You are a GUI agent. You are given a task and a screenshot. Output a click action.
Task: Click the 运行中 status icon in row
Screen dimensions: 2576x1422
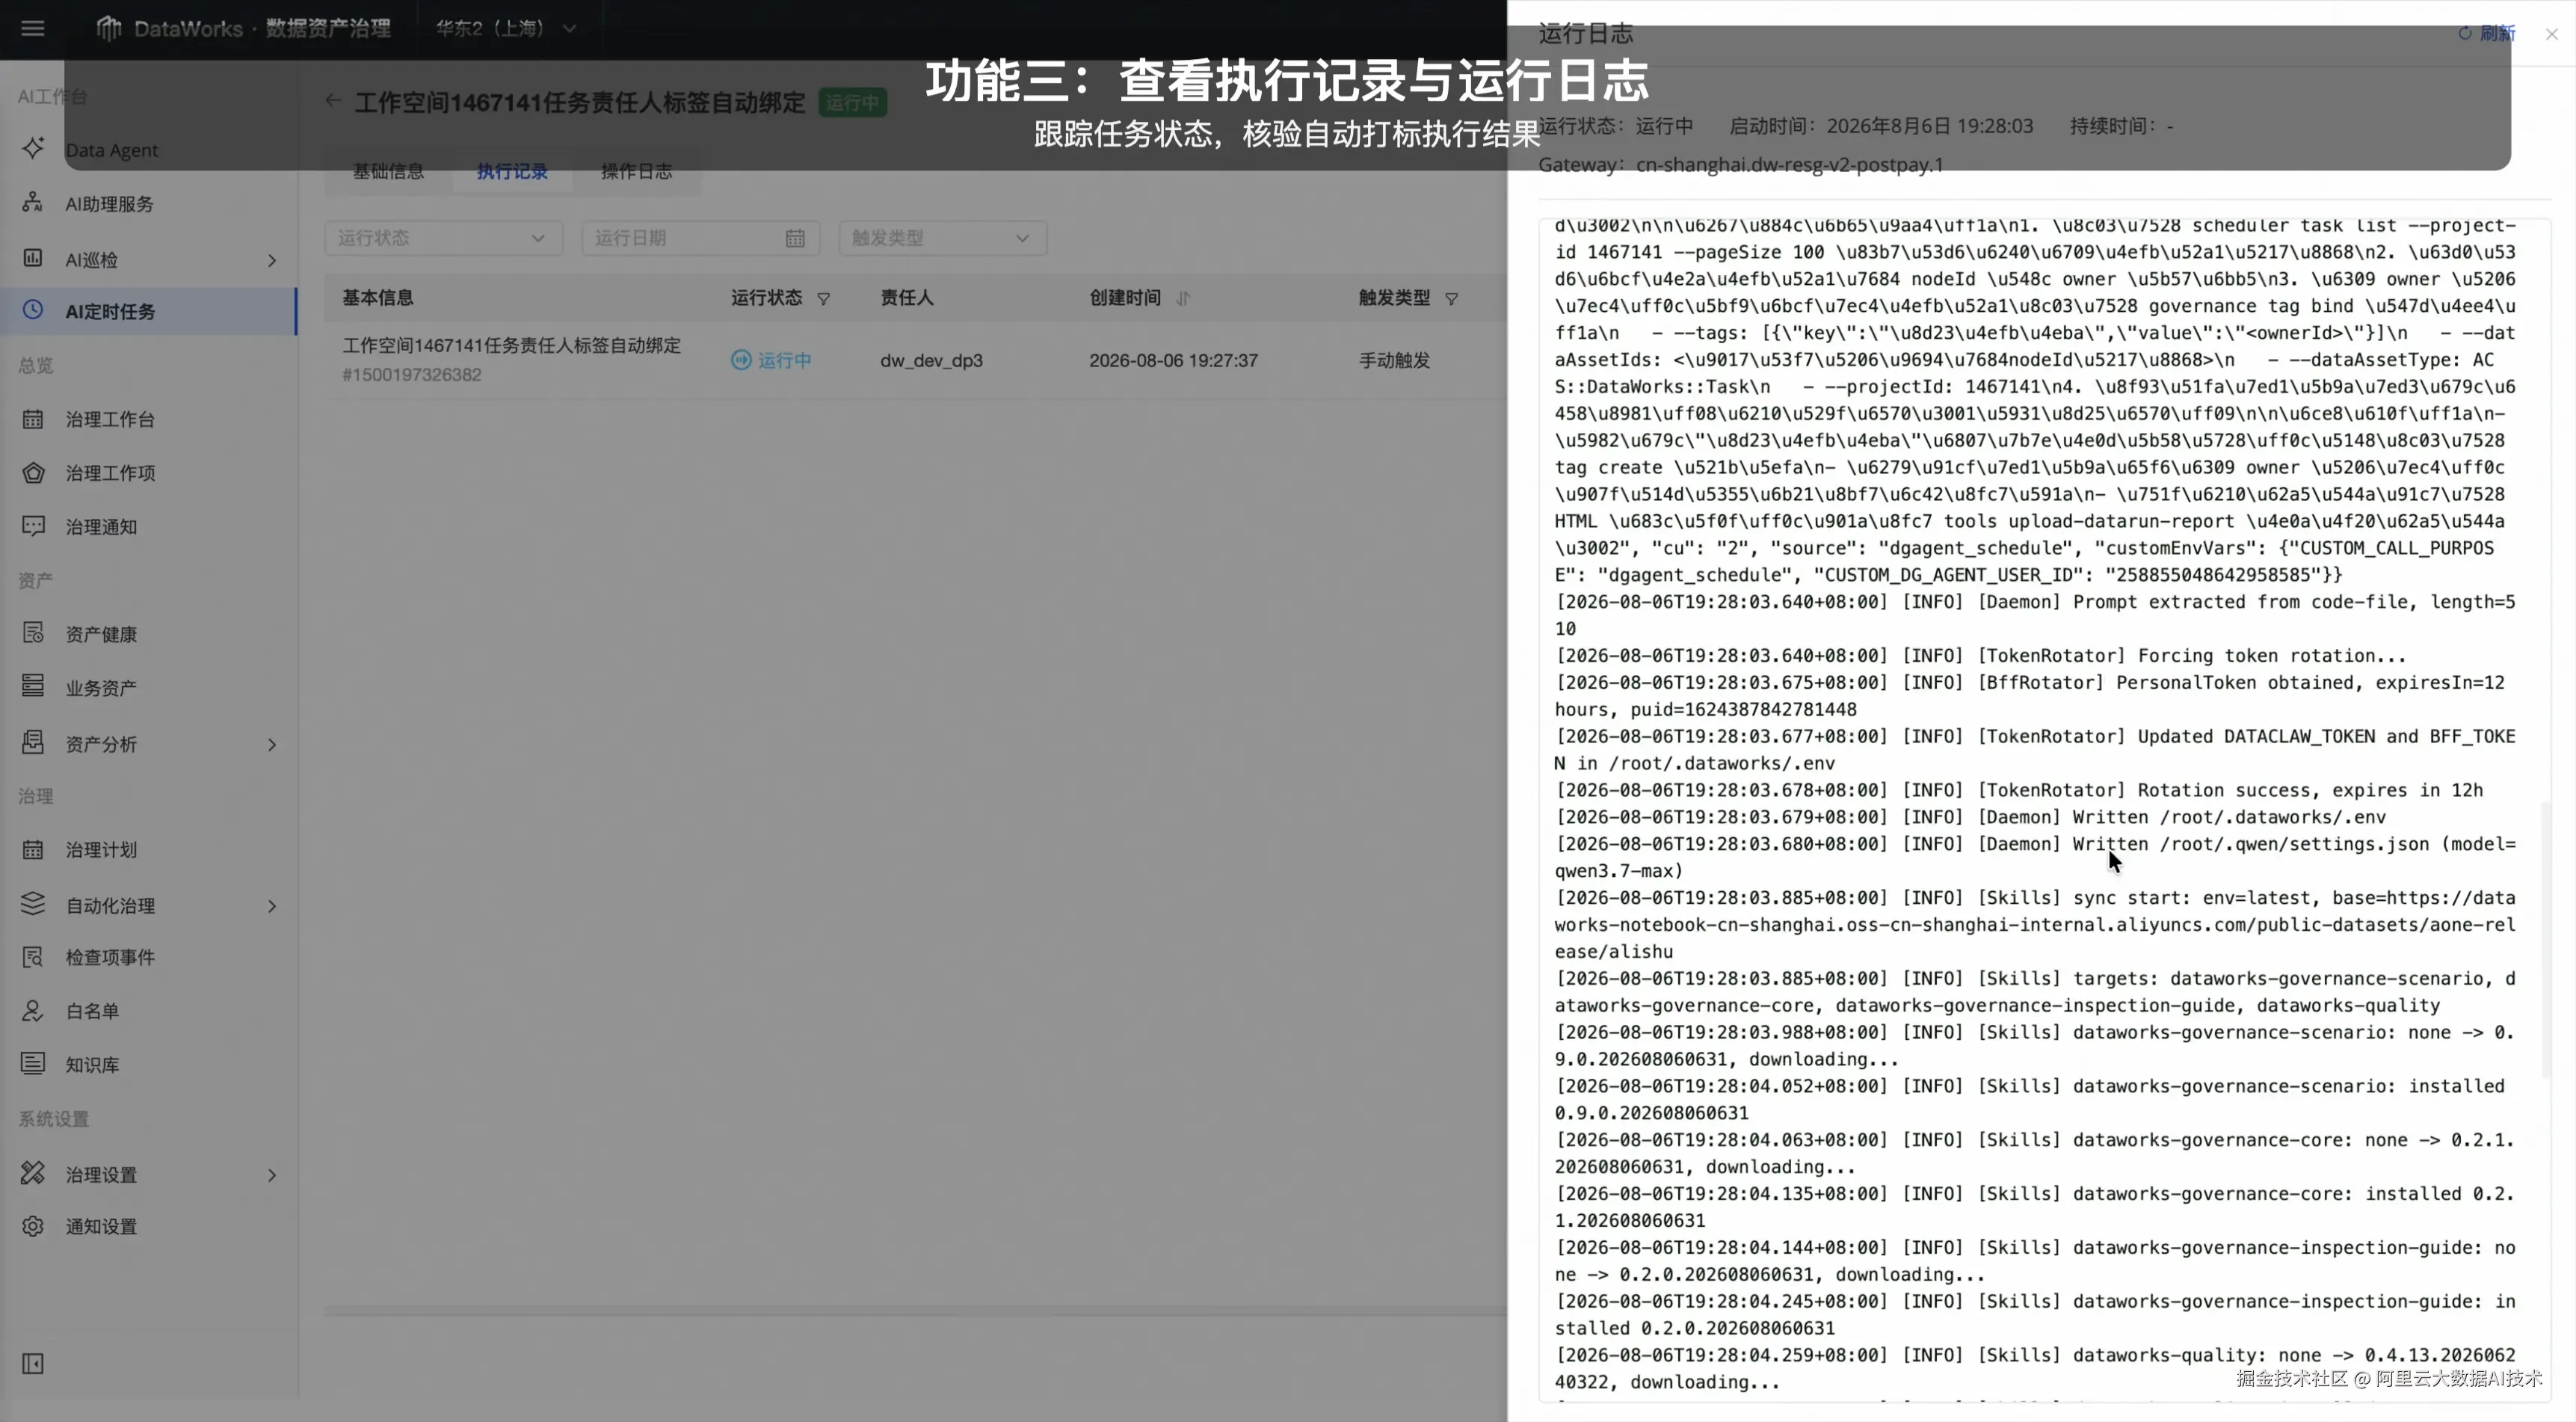pyautogui.click(x=741, y=360)
